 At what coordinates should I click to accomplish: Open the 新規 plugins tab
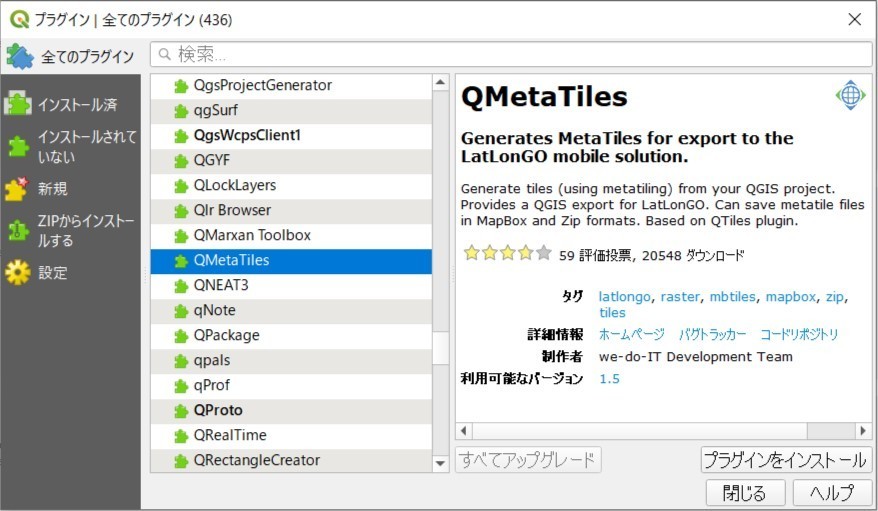tap(71, 189)
